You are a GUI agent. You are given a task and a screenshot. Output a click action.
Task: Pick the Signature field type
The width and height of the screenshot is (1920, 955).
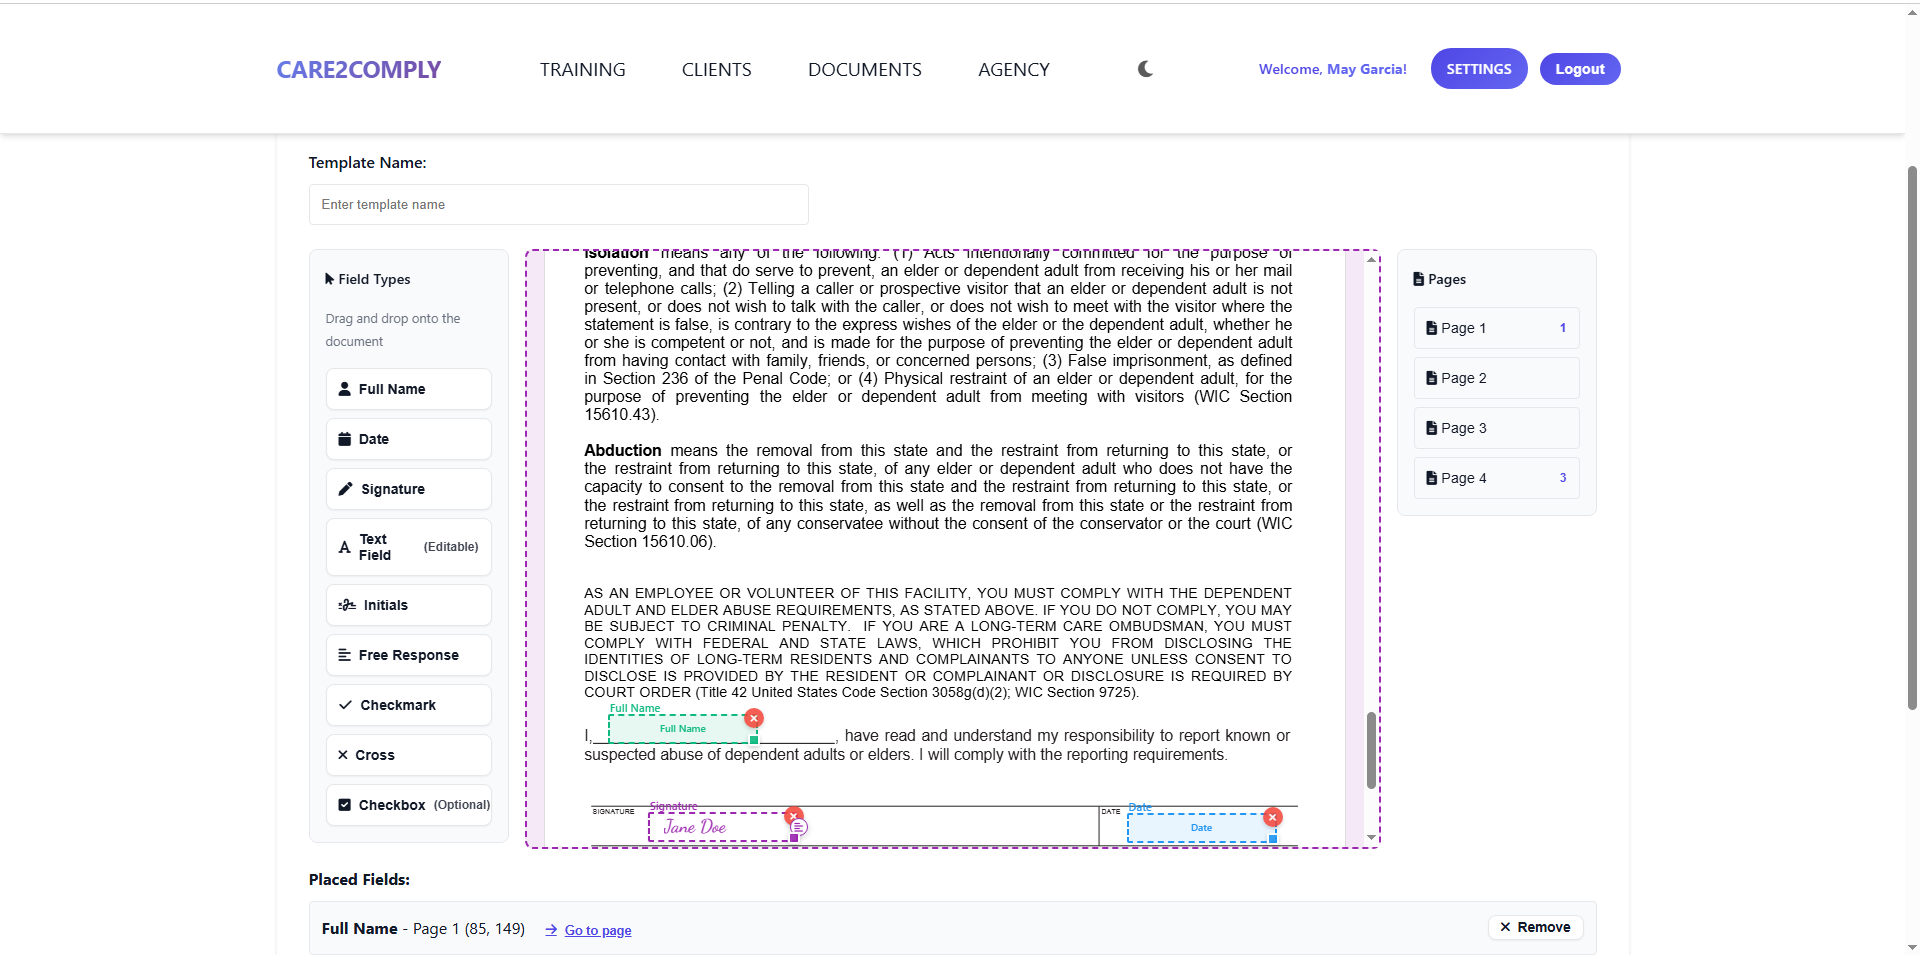[408, 489]
